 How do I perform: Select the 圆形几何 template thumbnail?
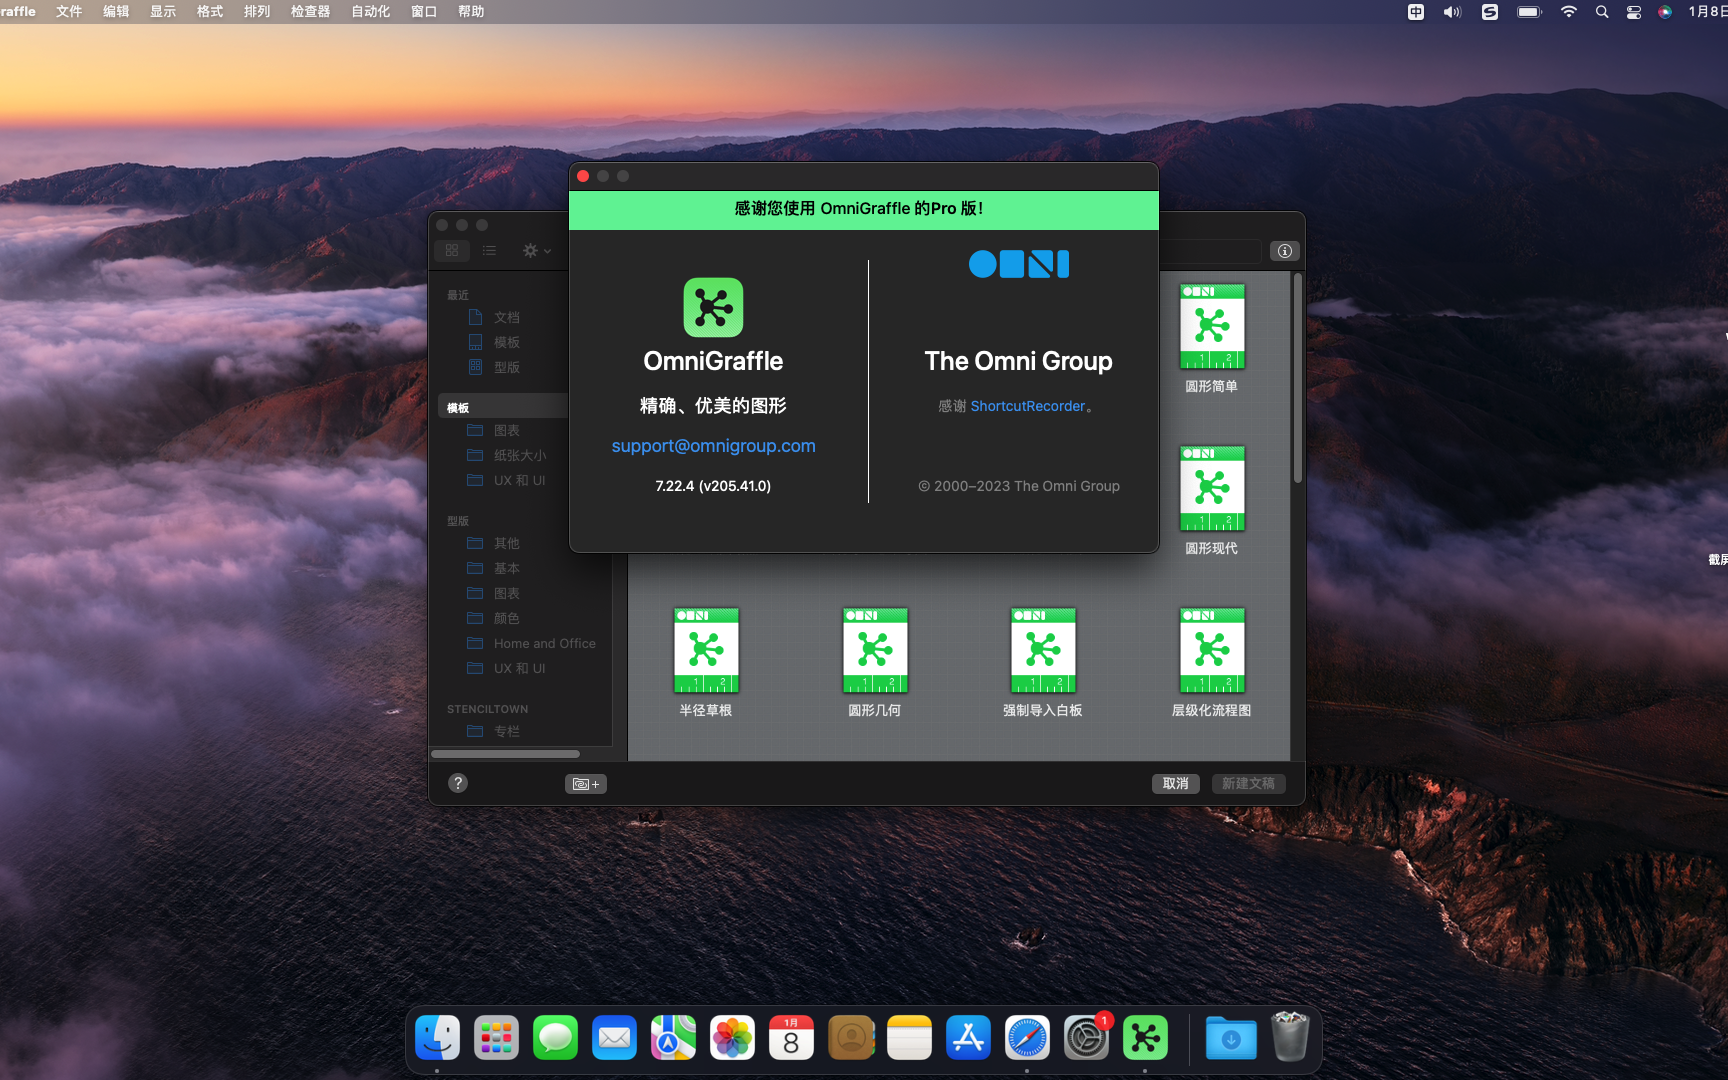click(x=875, y=651)
